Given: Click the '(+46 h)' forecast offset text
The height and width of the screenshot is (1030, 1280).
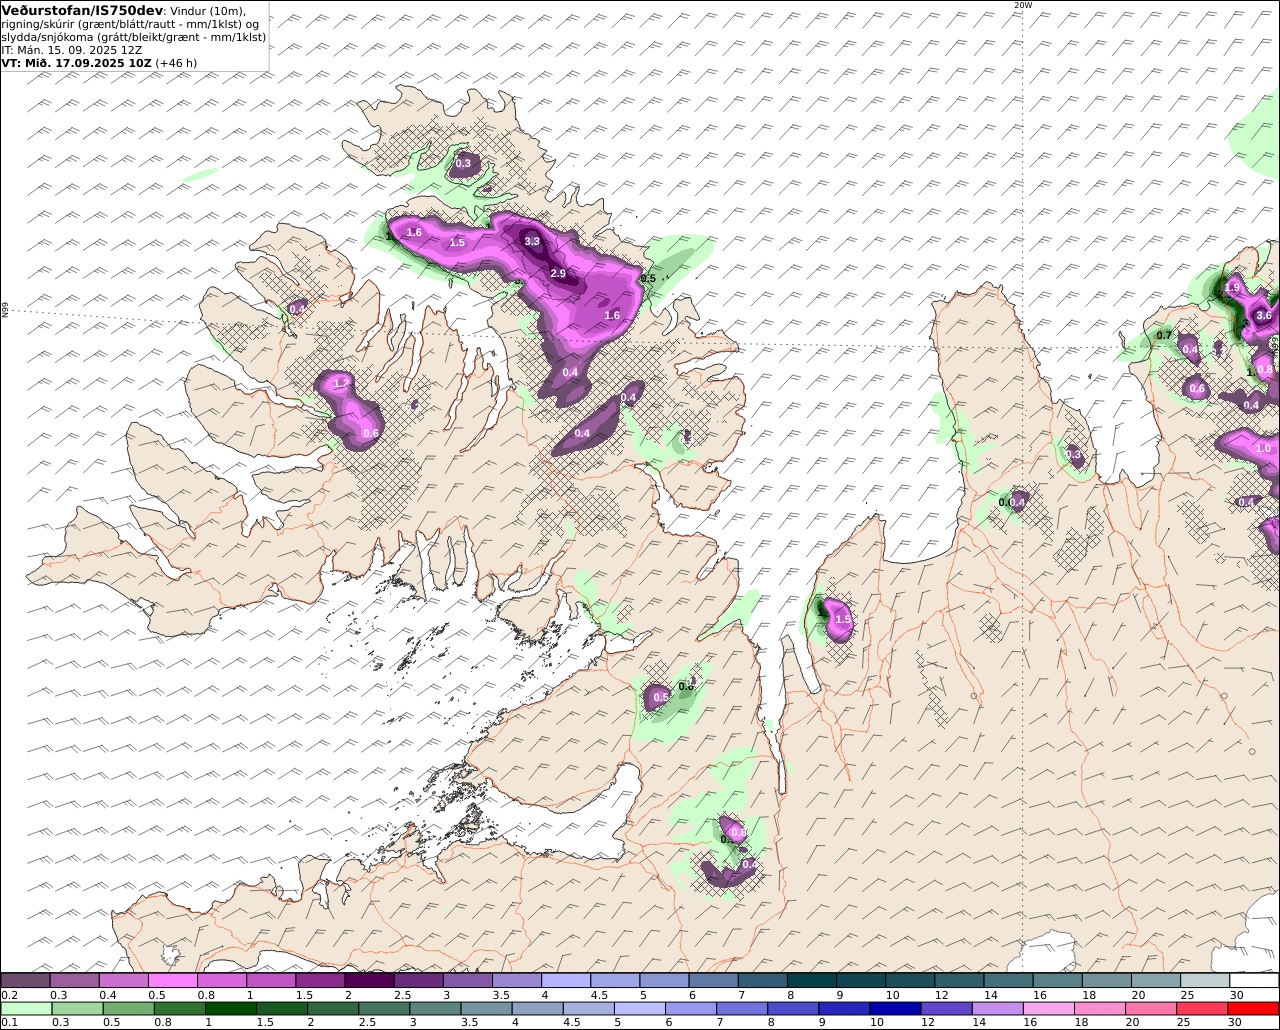Looking at the screenshot, I should (176, 62).
